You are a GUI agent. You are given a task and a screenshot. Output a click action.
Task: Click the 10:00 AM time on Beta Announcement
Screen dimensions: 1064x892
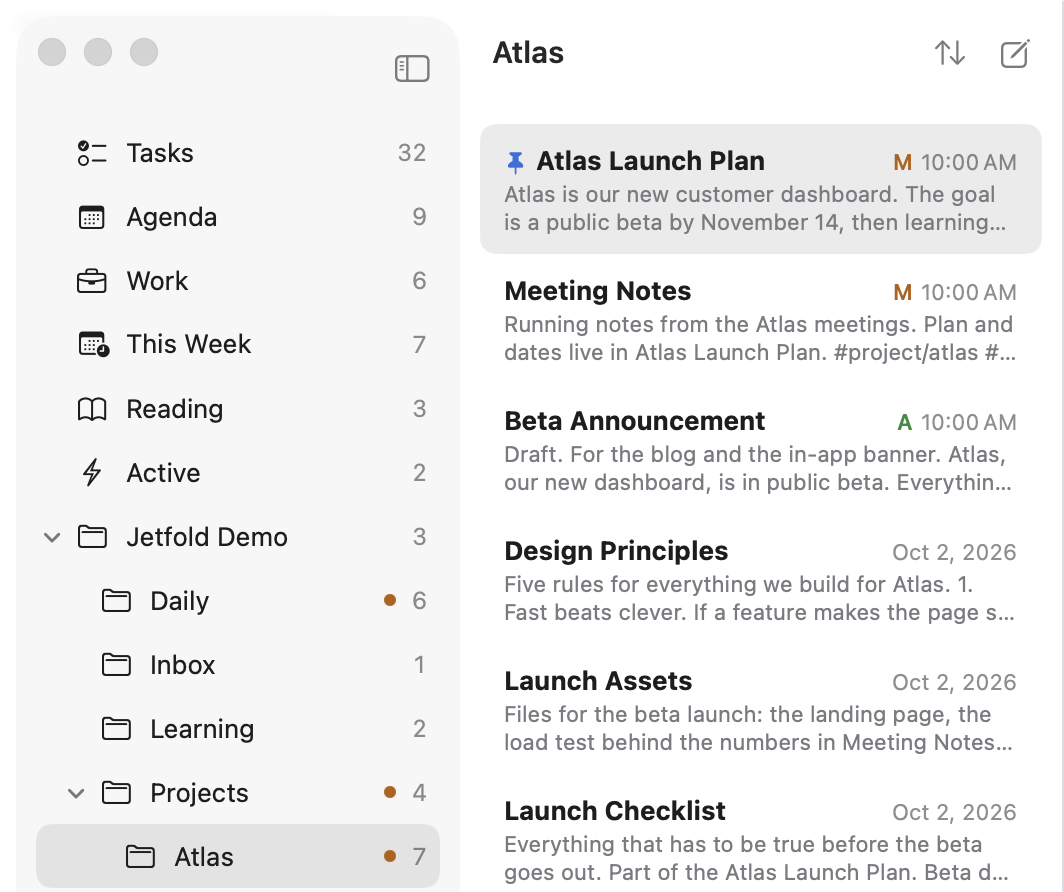968,423
